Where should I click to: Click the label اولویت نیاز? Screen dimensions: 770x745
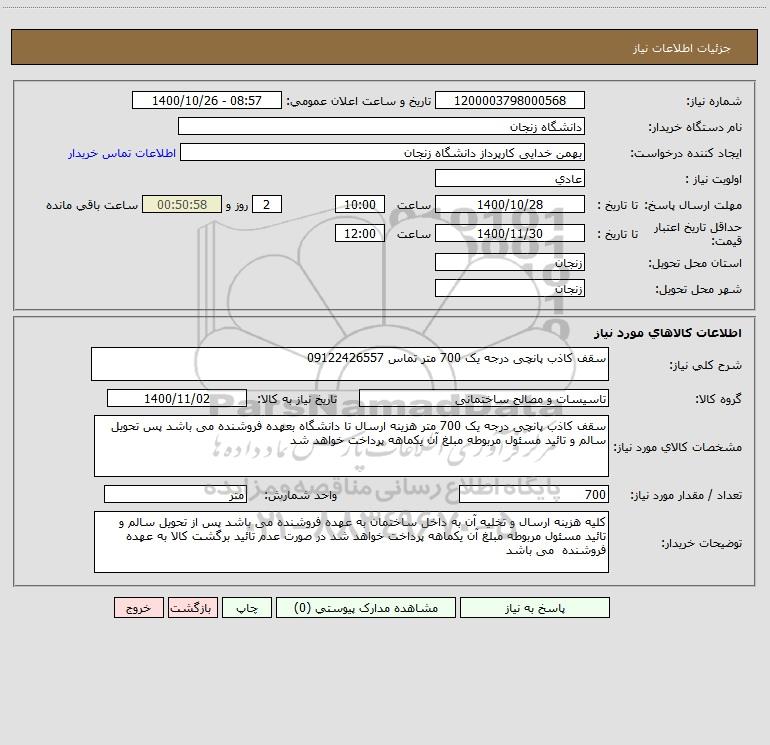(714, 179)
